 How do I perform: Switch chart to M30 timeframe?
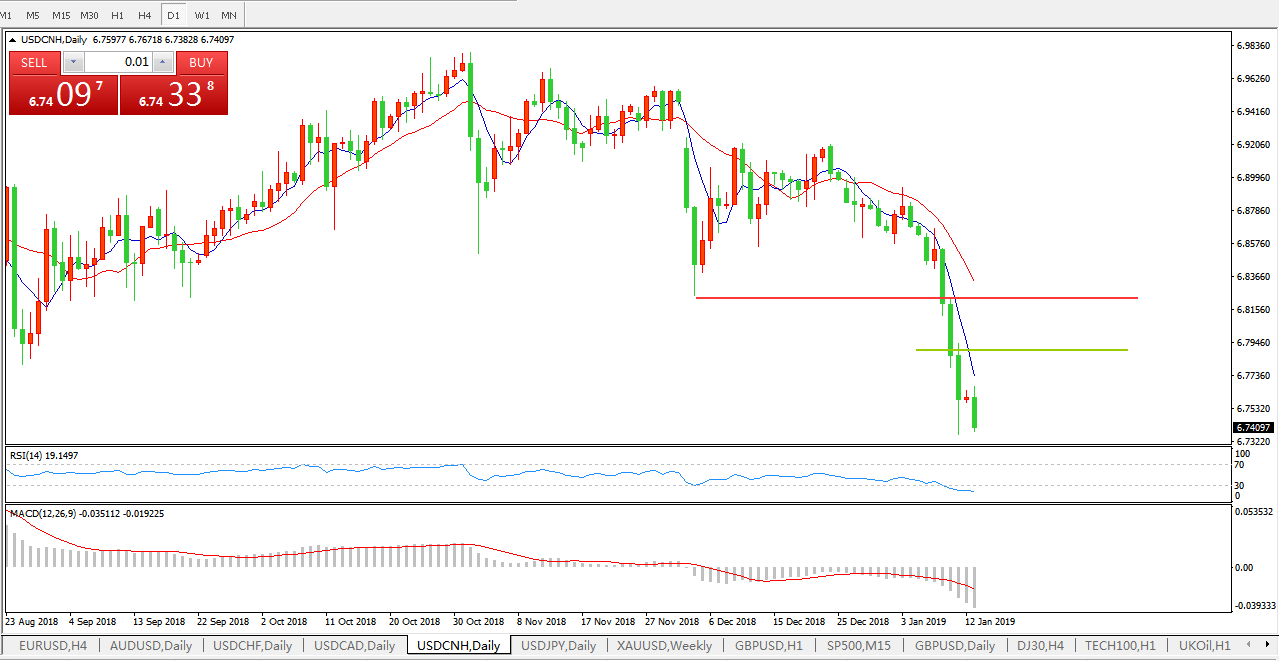90,15
